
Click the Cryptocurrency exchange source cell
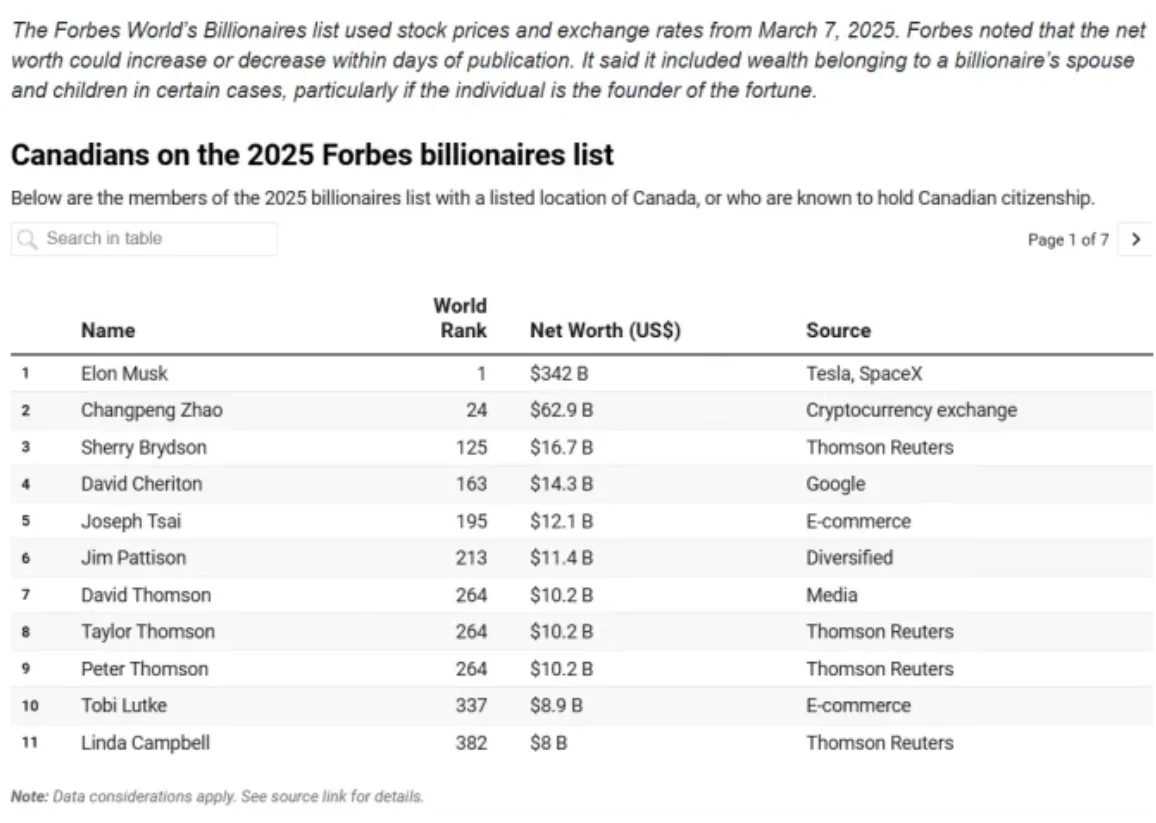pyautogui.click(x=911, y=410)
